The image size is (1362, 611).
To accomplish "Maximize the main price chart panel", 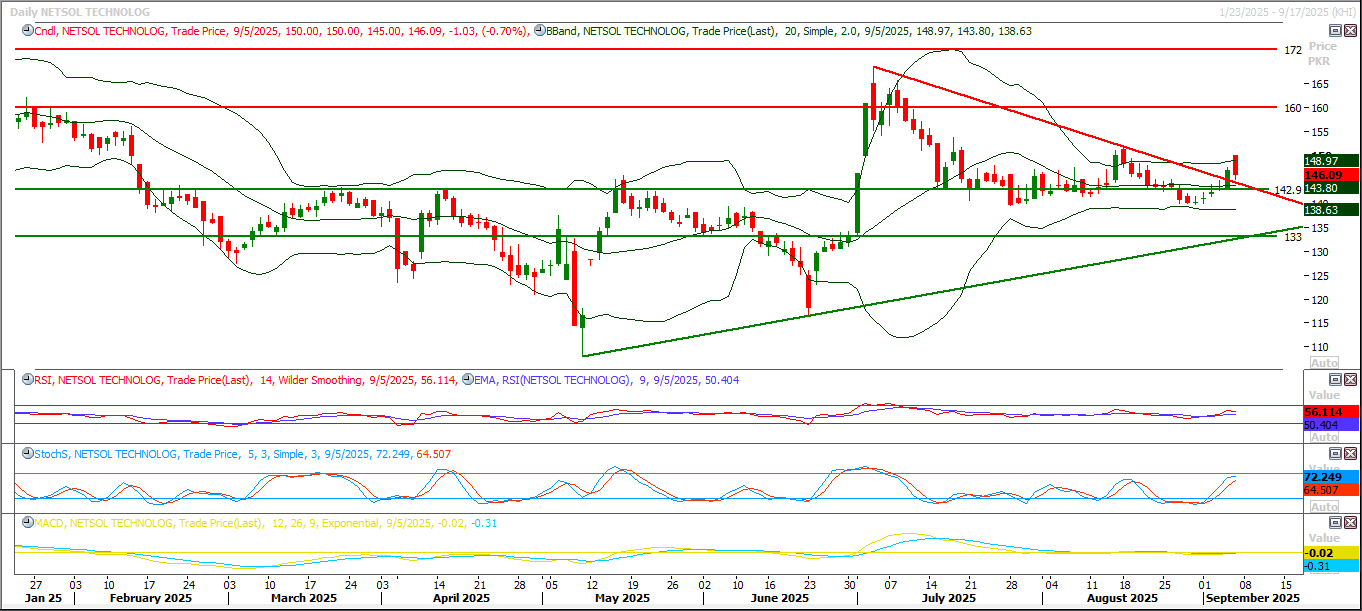I will click(1334, 32).
